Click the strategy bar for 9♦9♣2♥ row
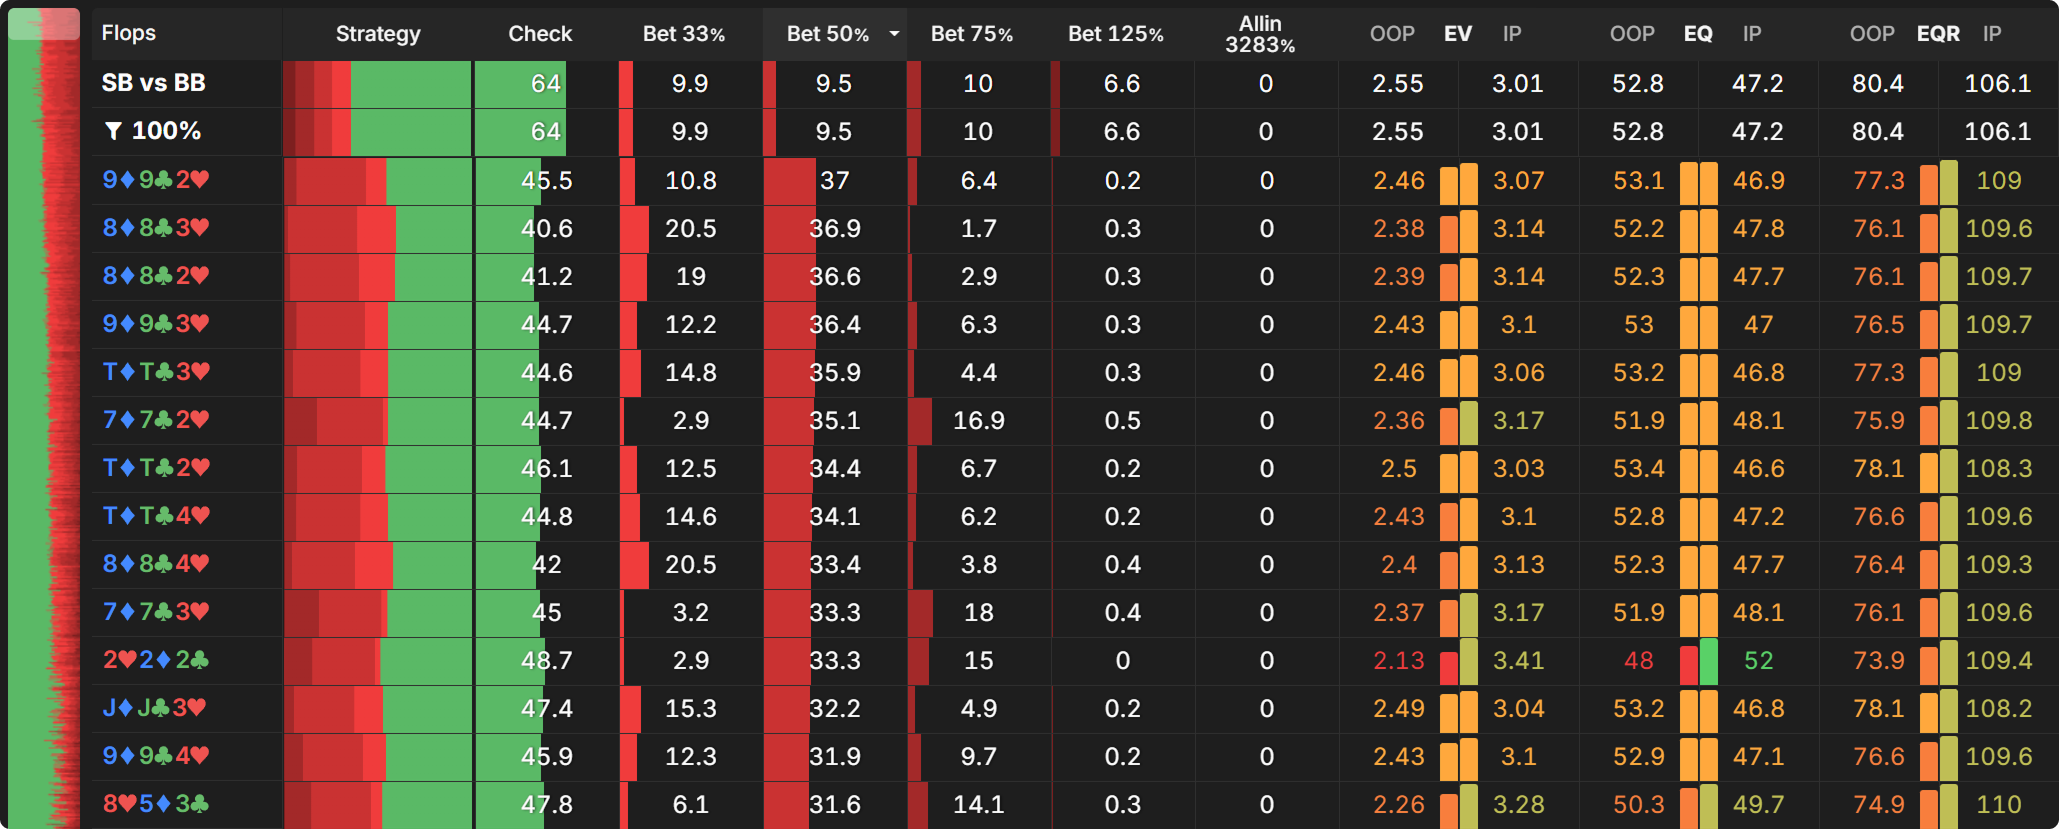 [377, 181]
